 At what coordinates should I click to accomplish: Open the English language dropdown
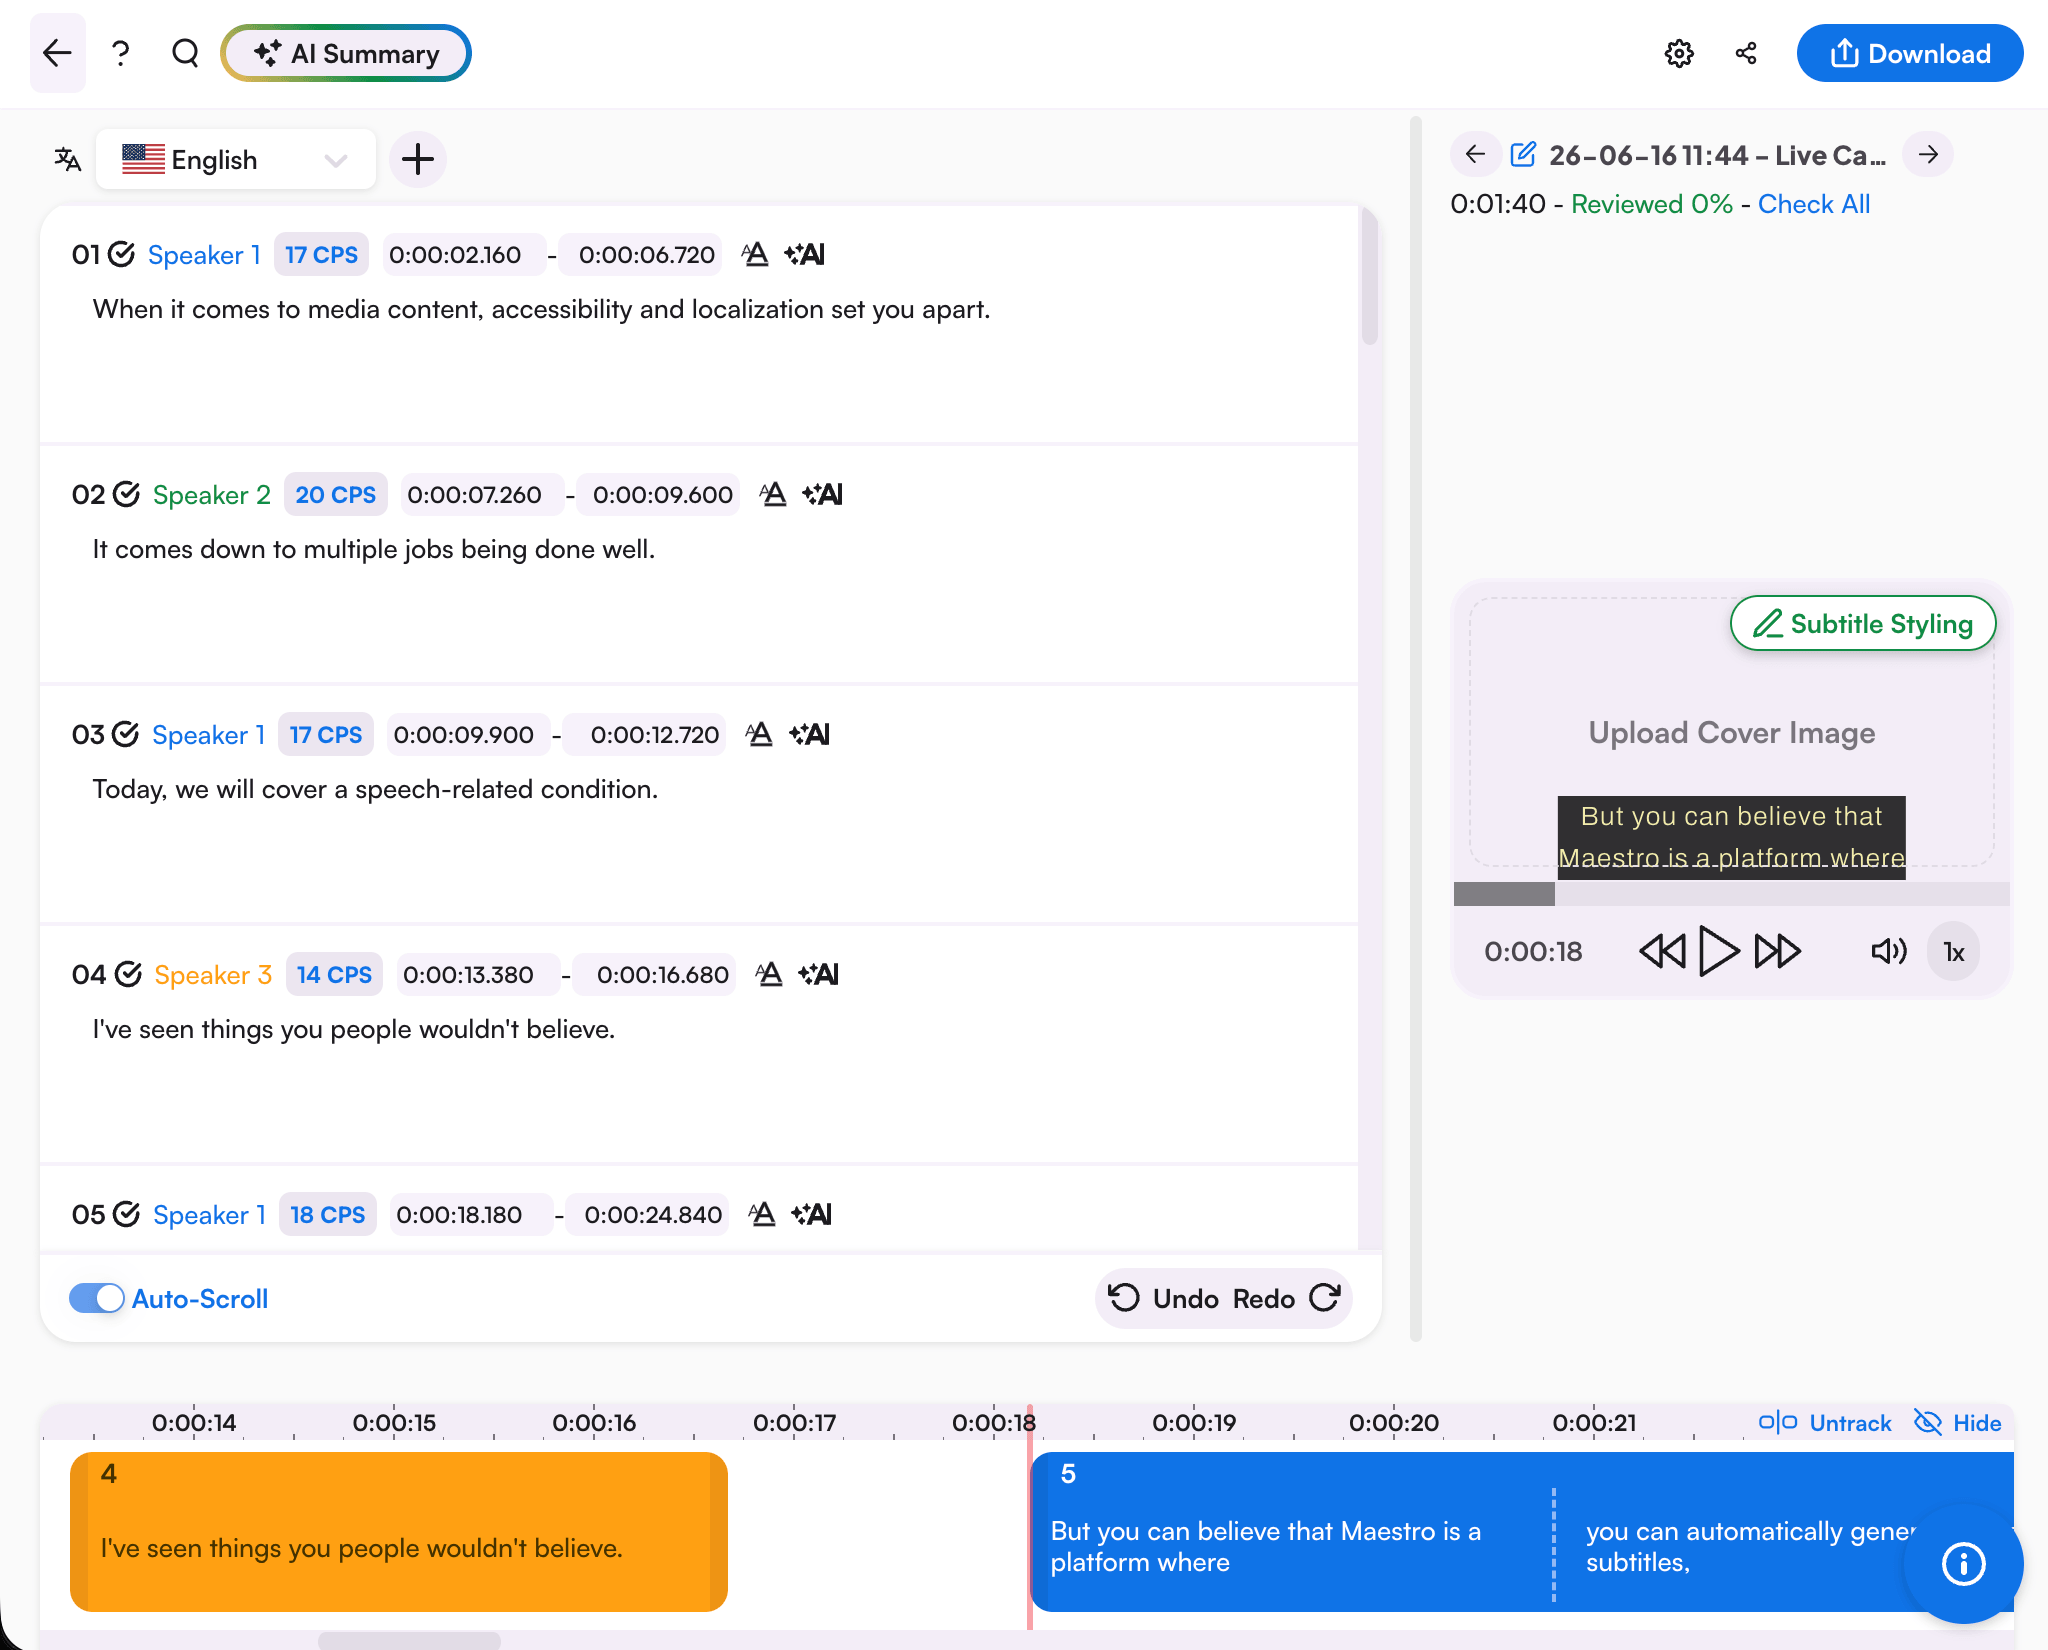(x=236, y=159)
